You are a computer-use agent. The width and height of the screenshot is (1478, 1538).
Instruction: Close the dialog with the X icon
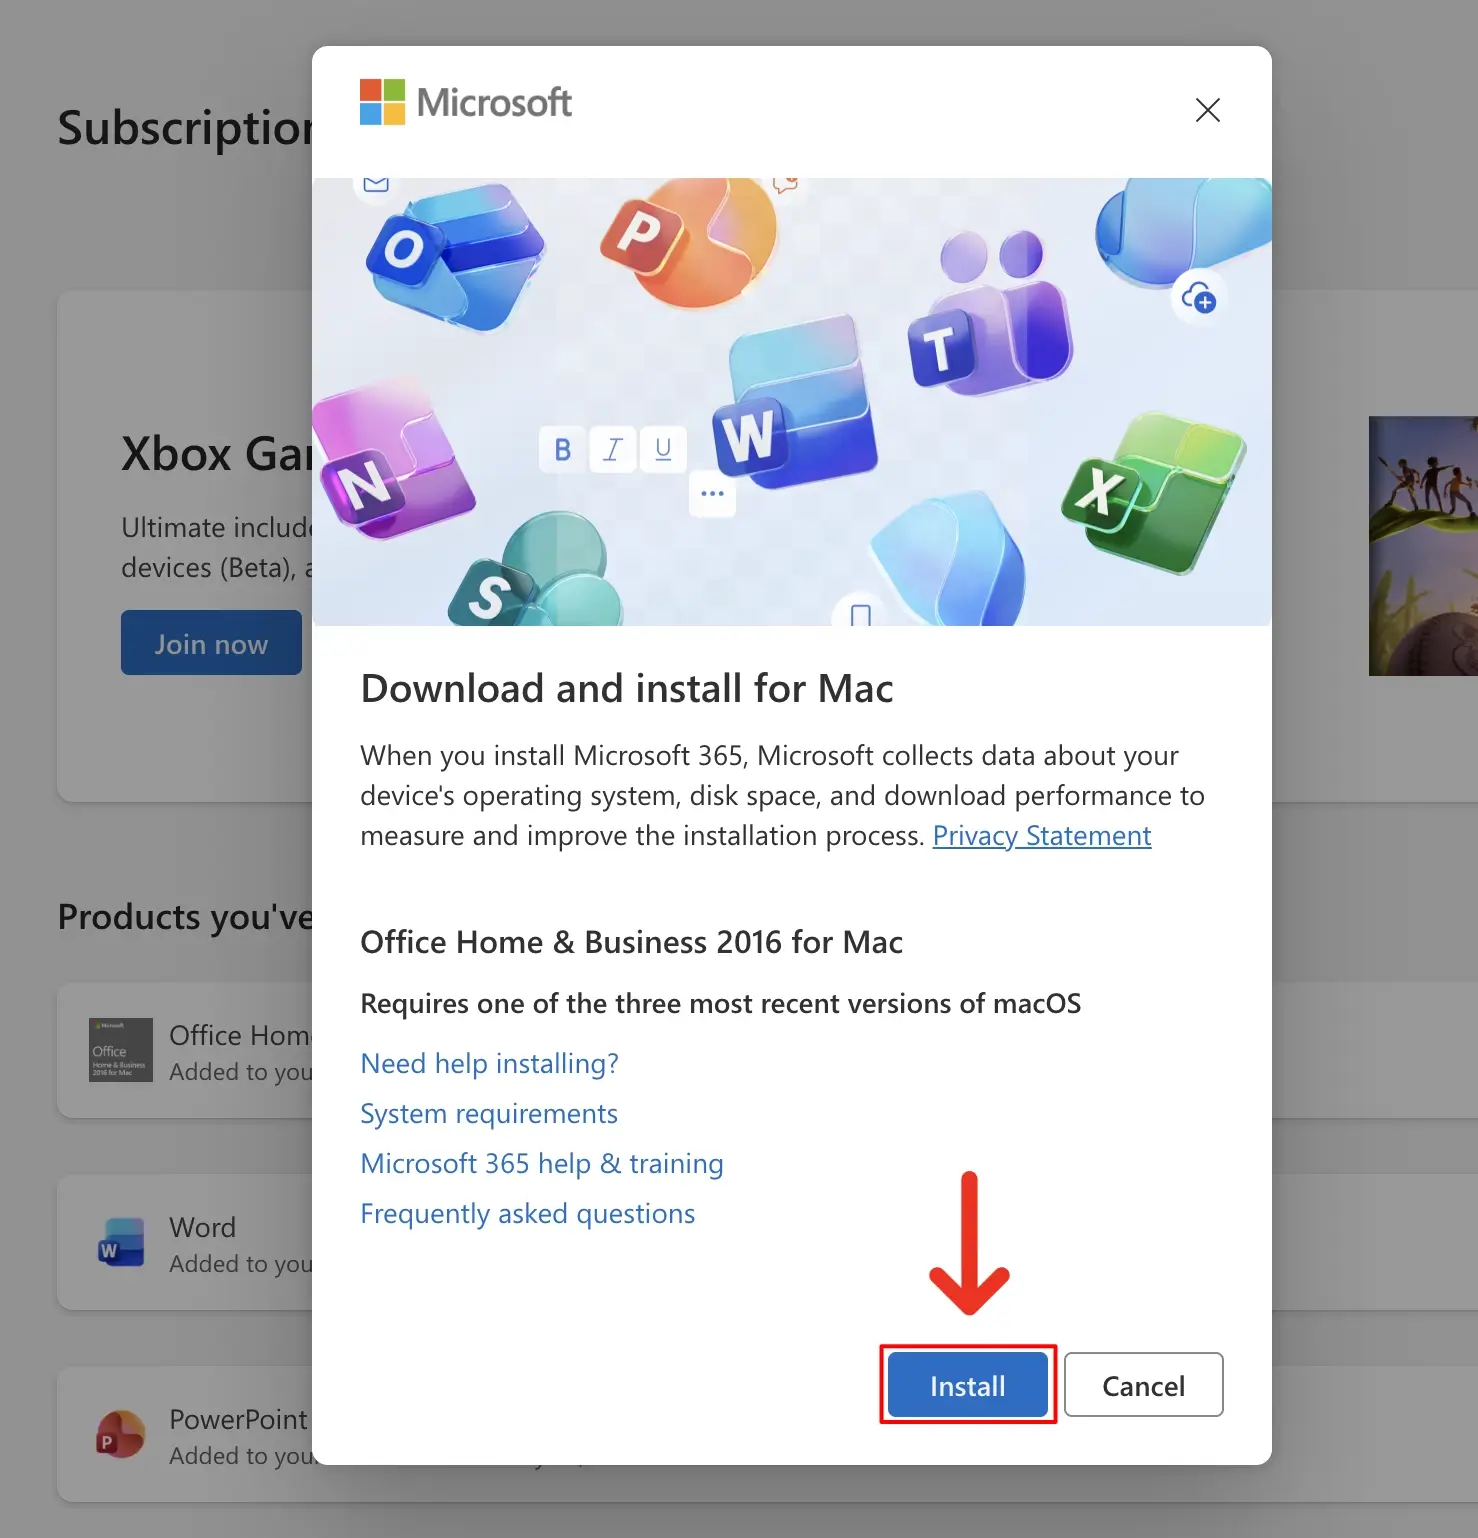tap(1207, 110)
